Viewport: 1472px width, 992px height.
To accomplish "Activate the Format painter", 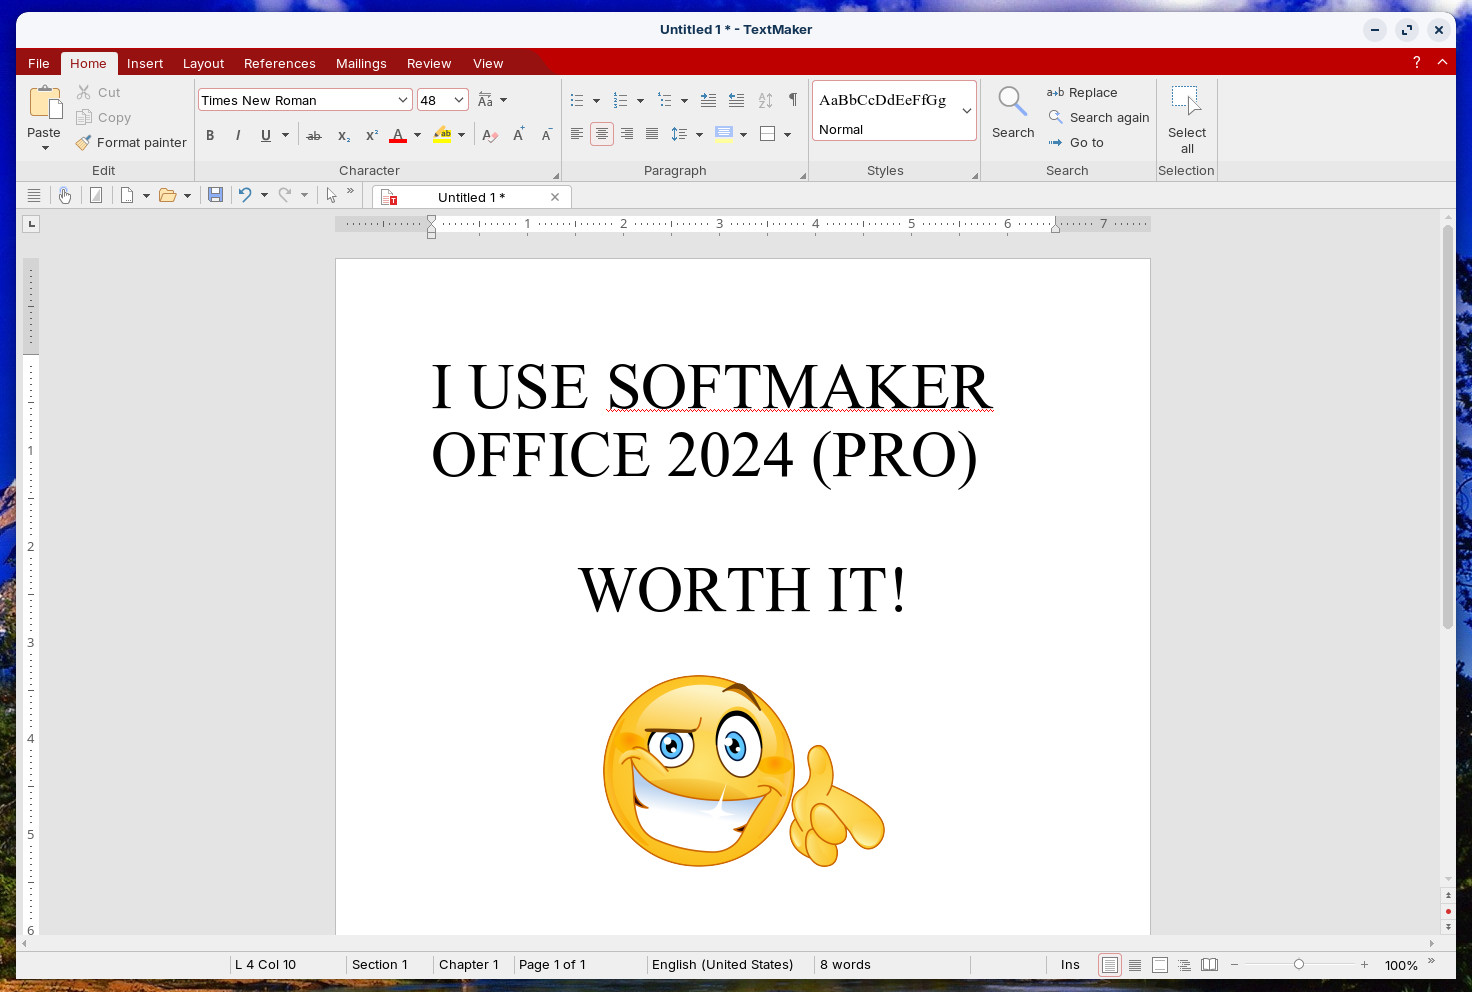I will pyautogui.click(x=131, y=142).
